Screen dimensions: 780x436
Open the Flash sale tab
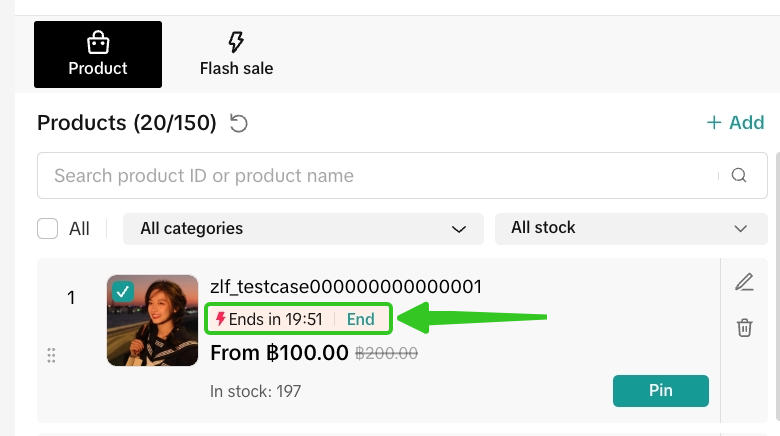tap(236, 54)
